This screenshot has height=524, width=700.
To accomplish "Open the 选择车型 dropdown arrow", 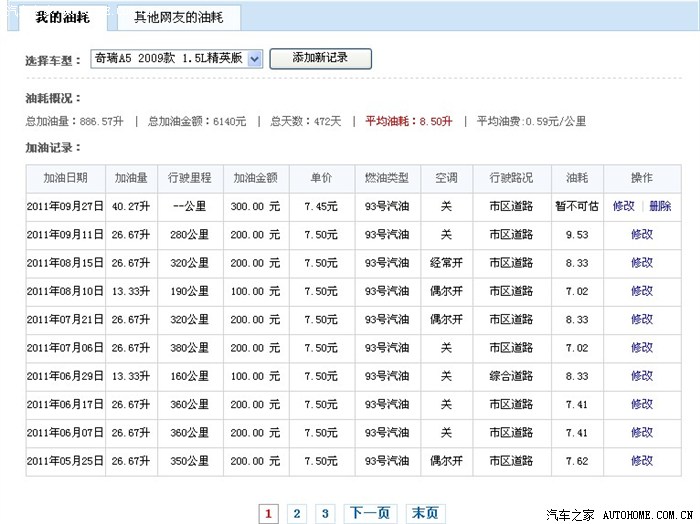I will point(254,59).
